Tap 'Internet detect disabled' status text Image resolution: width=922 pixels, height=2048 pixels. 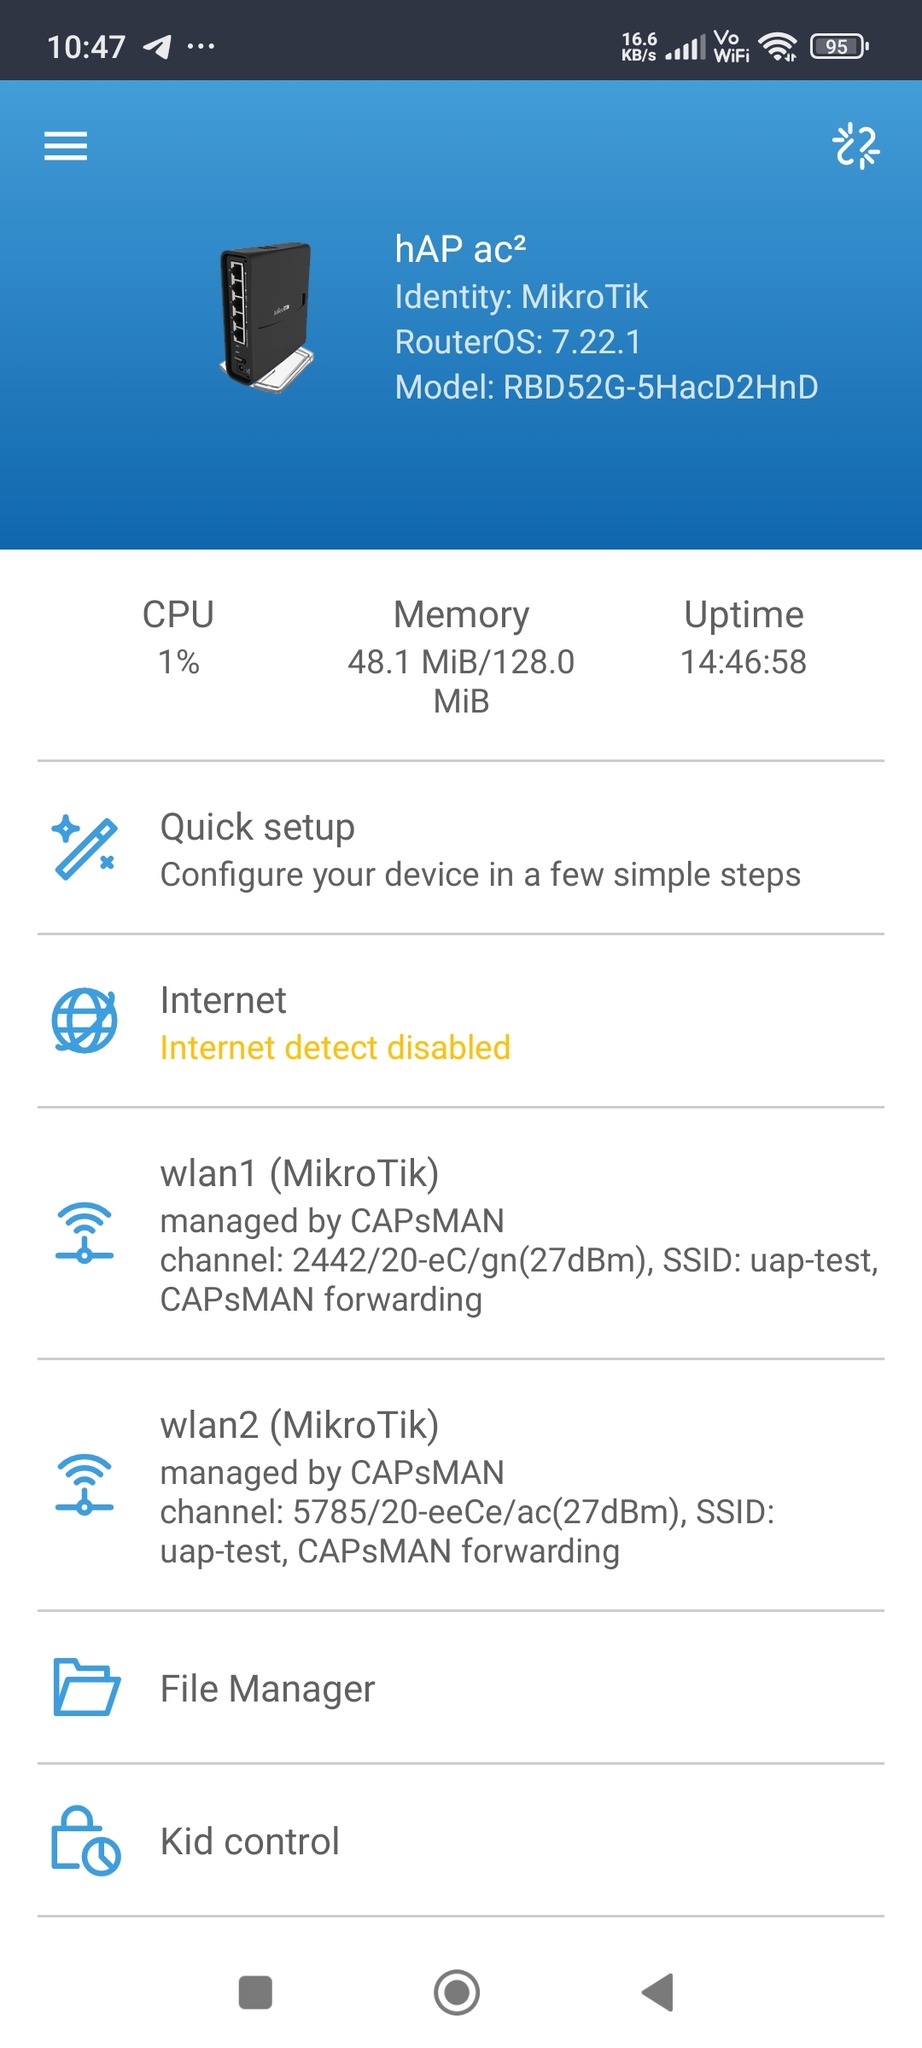click(x=335, y=1048)
